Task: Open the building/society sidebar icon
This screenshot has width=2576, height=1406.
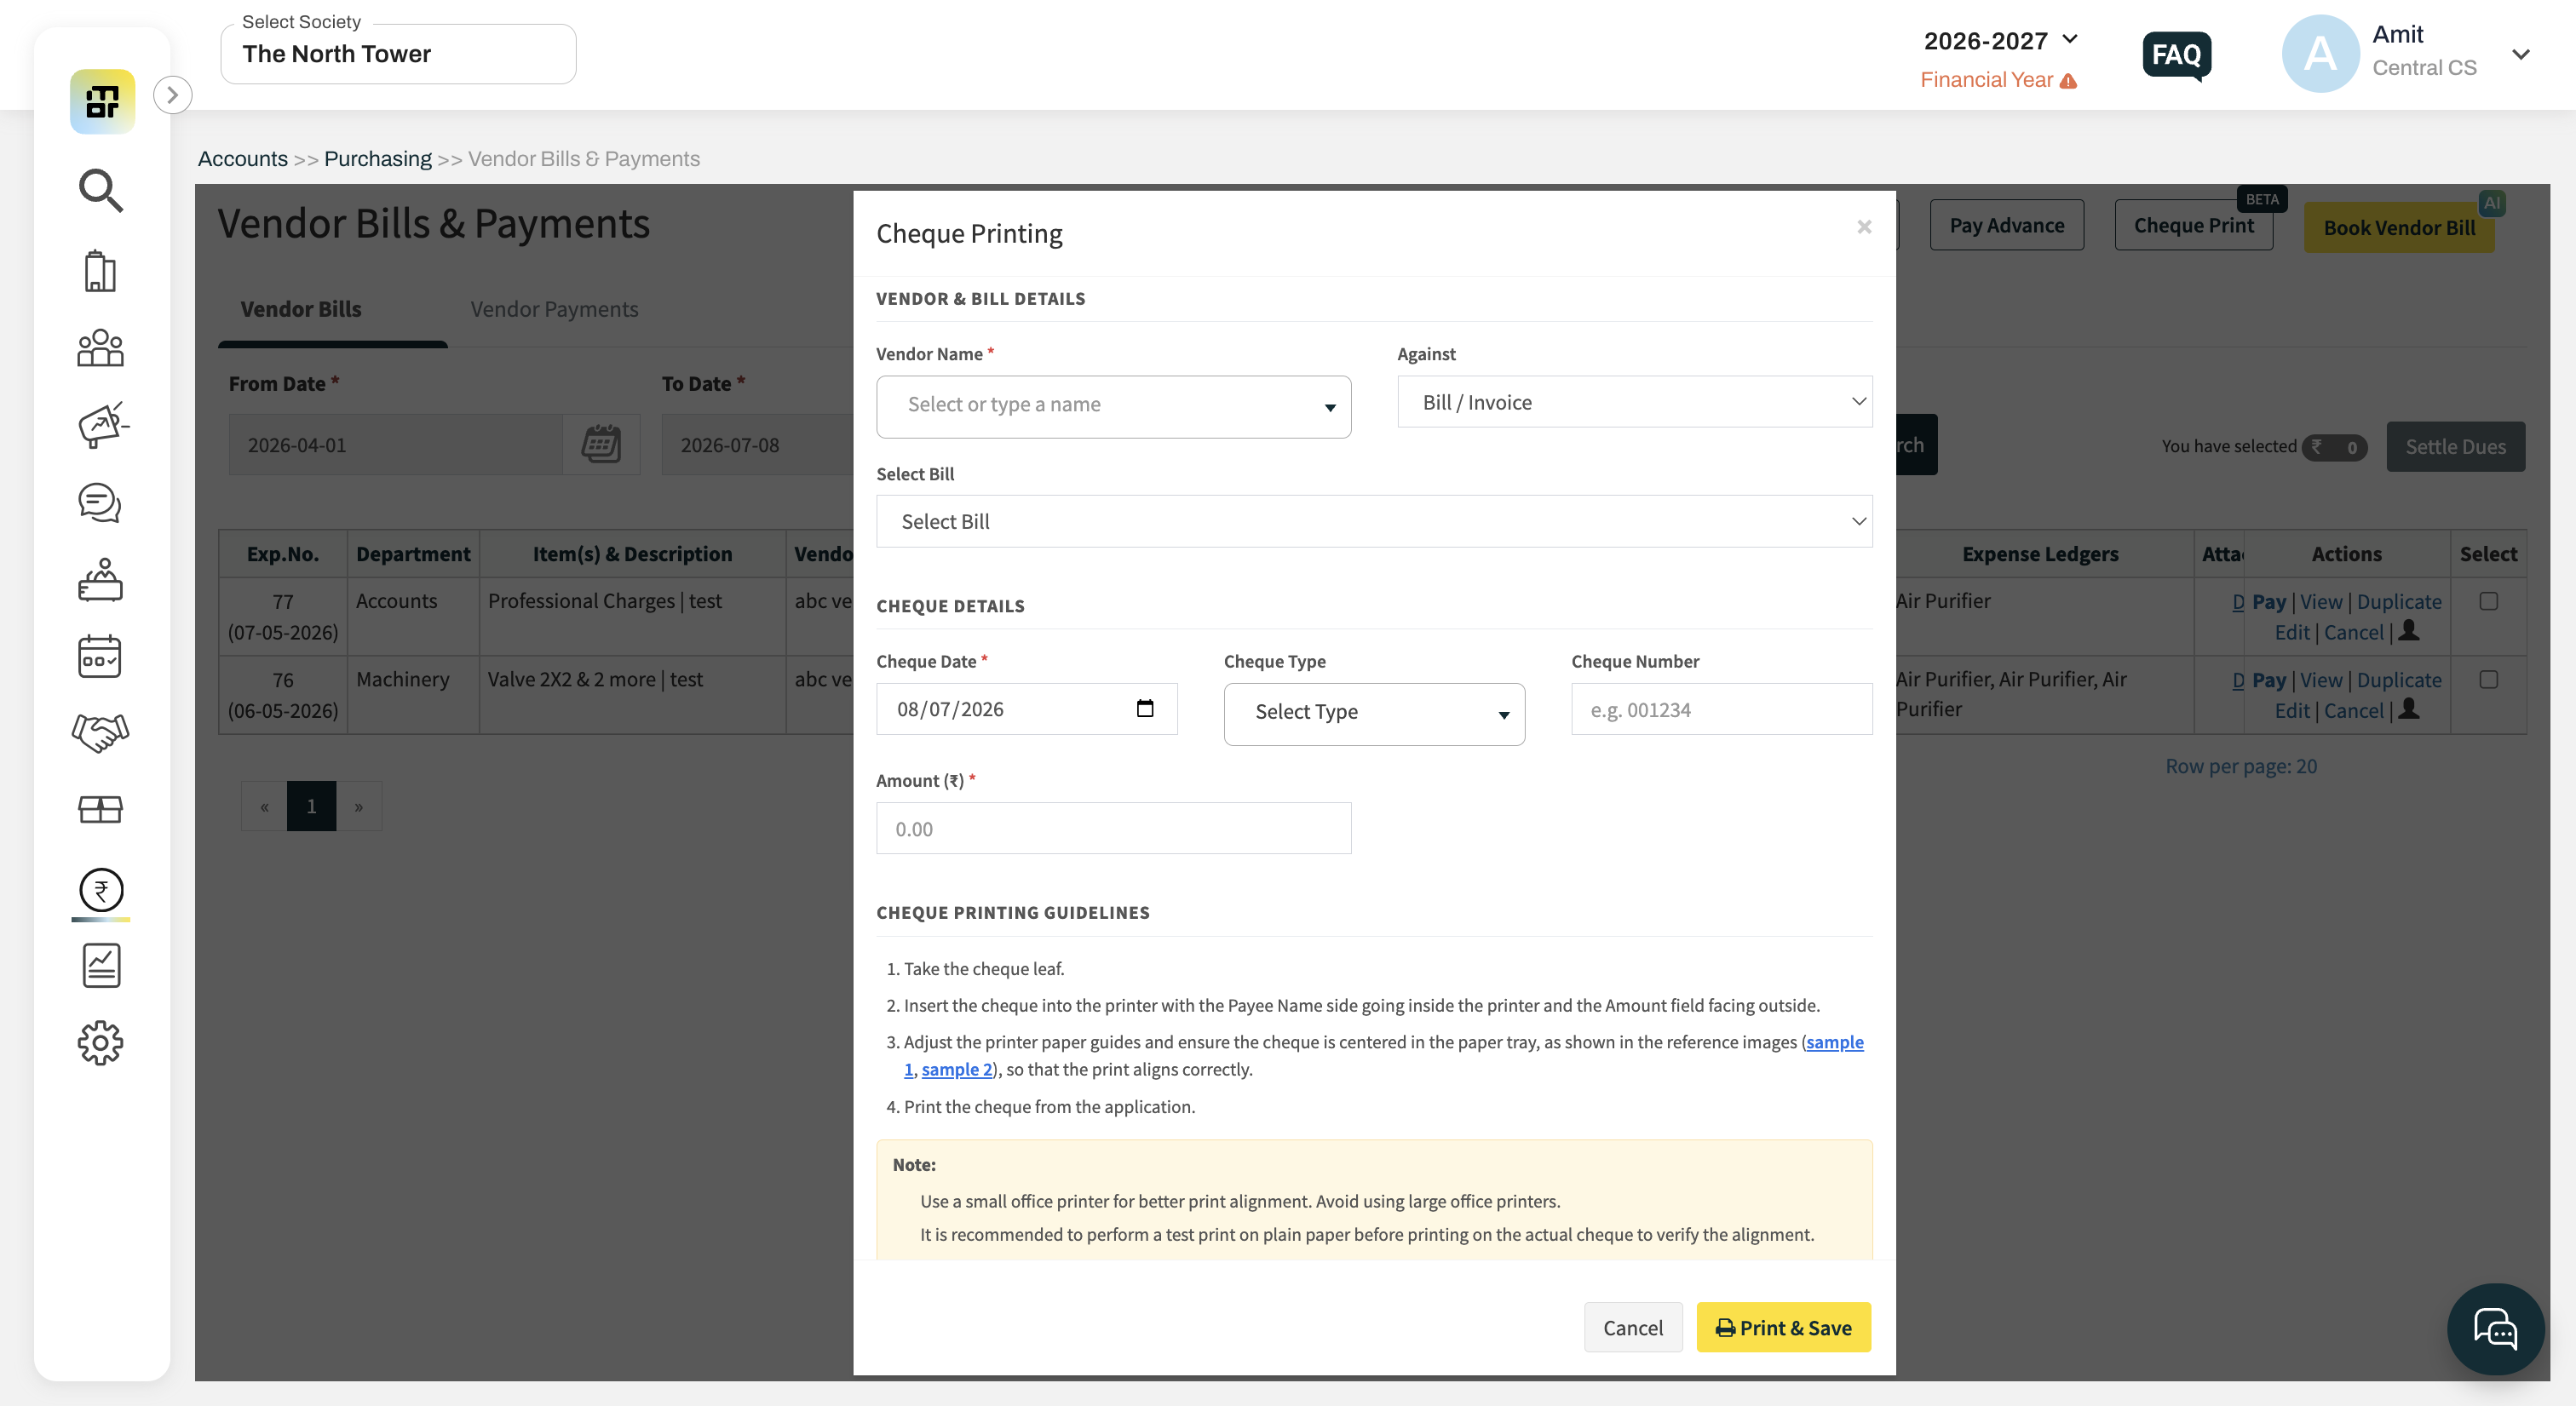Action: [x=100, y=271]
